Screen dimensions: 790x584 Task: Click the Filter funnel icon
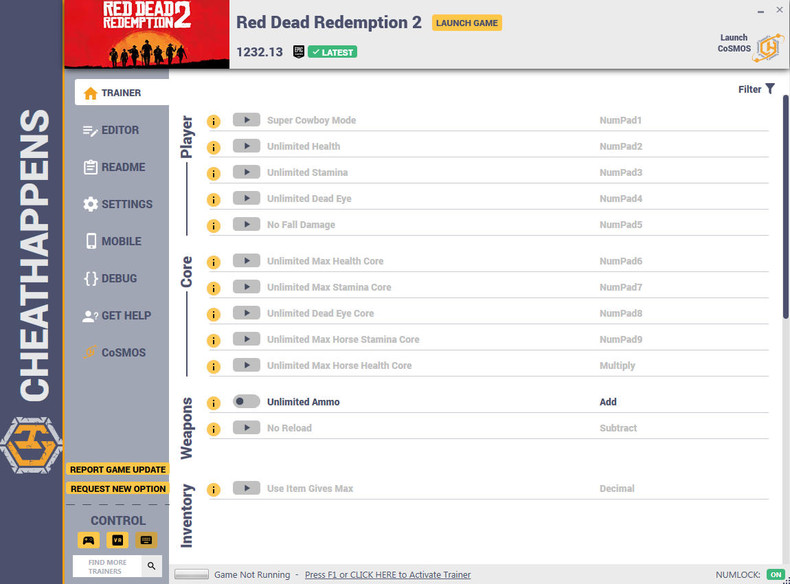[x=770, y=89]
